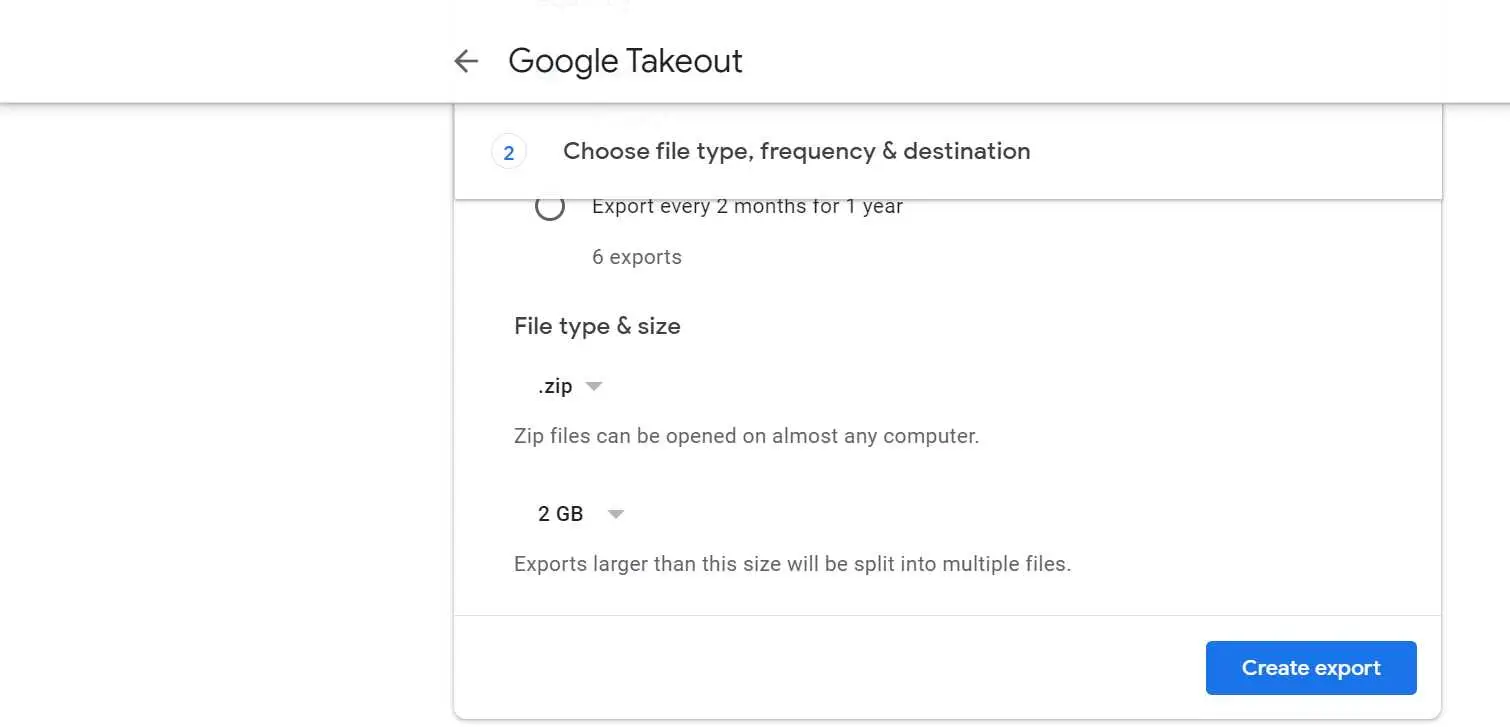Click the step 2 number badge
The image size is (1510, 727).
point(509,153)
